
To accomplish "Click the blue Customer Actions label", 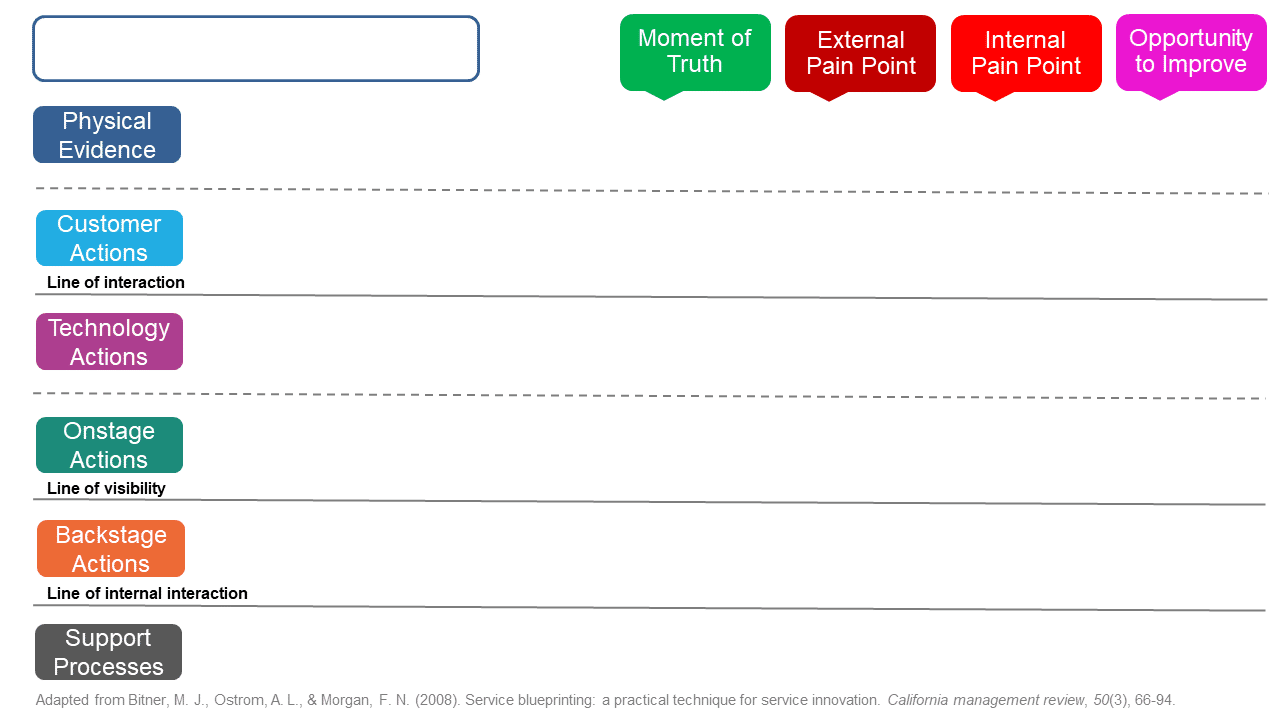I will coord(109,238).
